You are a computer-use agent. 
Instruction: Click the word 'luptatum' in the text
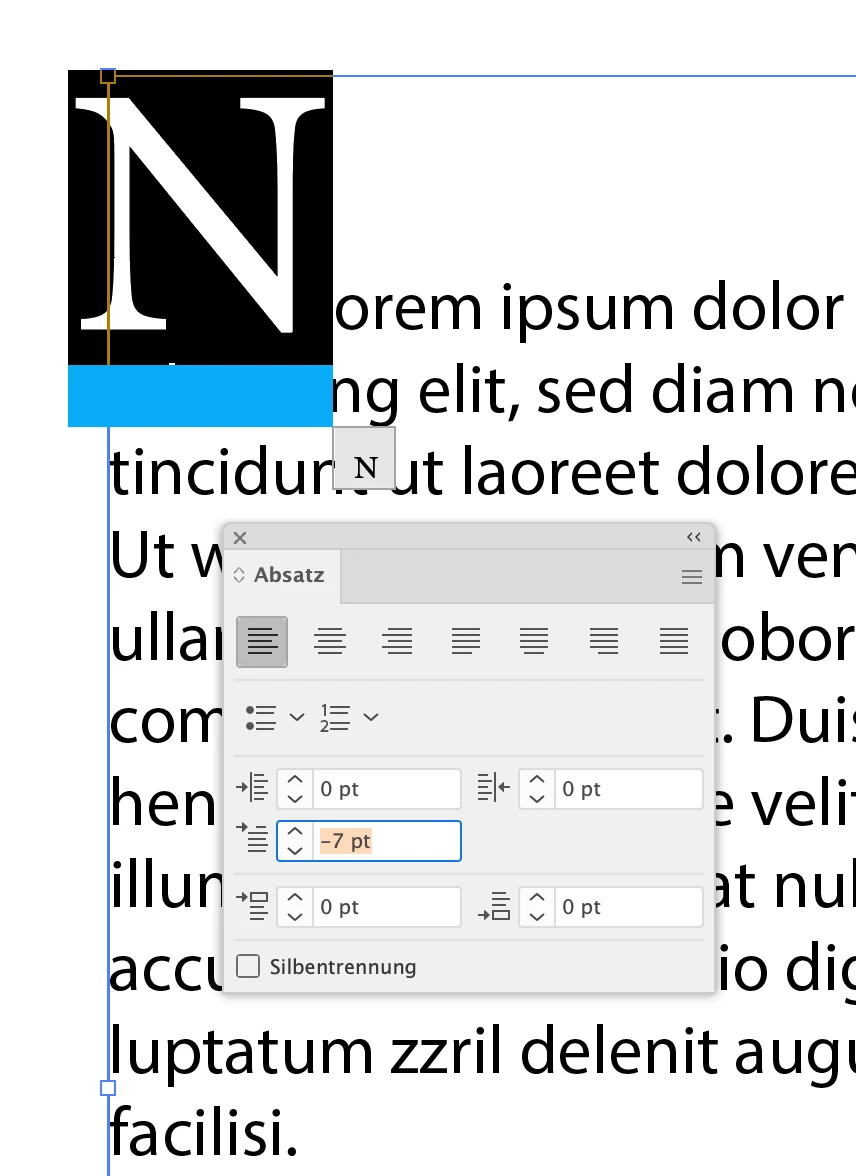[x=241, y=1054]
